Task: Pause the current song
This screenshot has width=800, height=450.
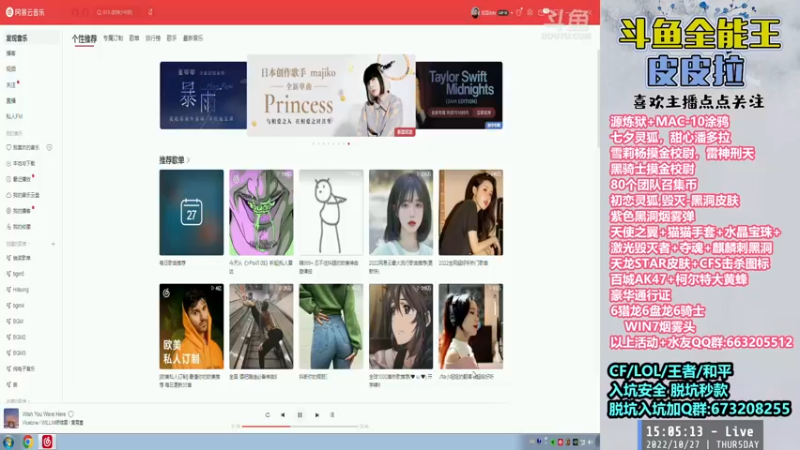Action: [x=300, y=415]
